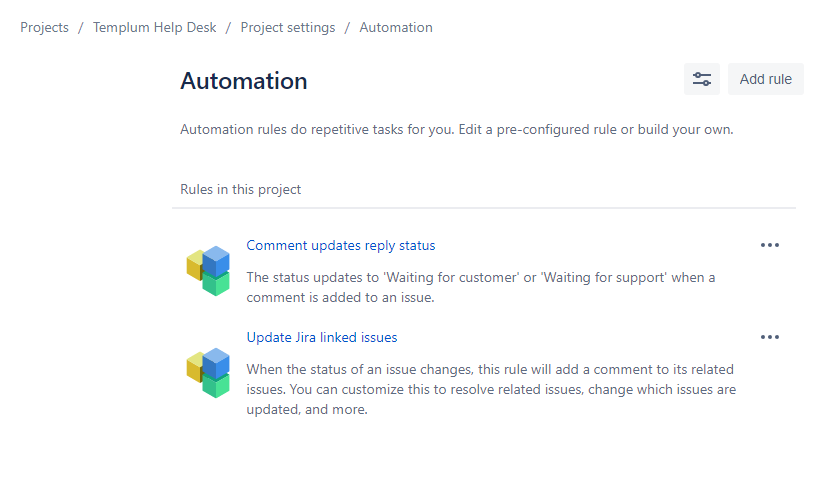Image resolution: width=838 pixels, height=493 pixels.
Task: Click the slash separator right after Projects
Action: 81,27
